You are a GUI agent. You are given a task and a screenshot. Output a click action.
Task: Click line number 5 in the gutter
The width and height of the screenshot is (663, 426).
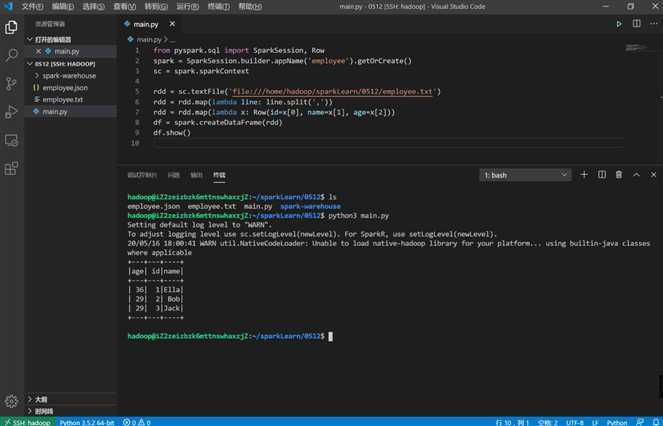tap(137, 91)
